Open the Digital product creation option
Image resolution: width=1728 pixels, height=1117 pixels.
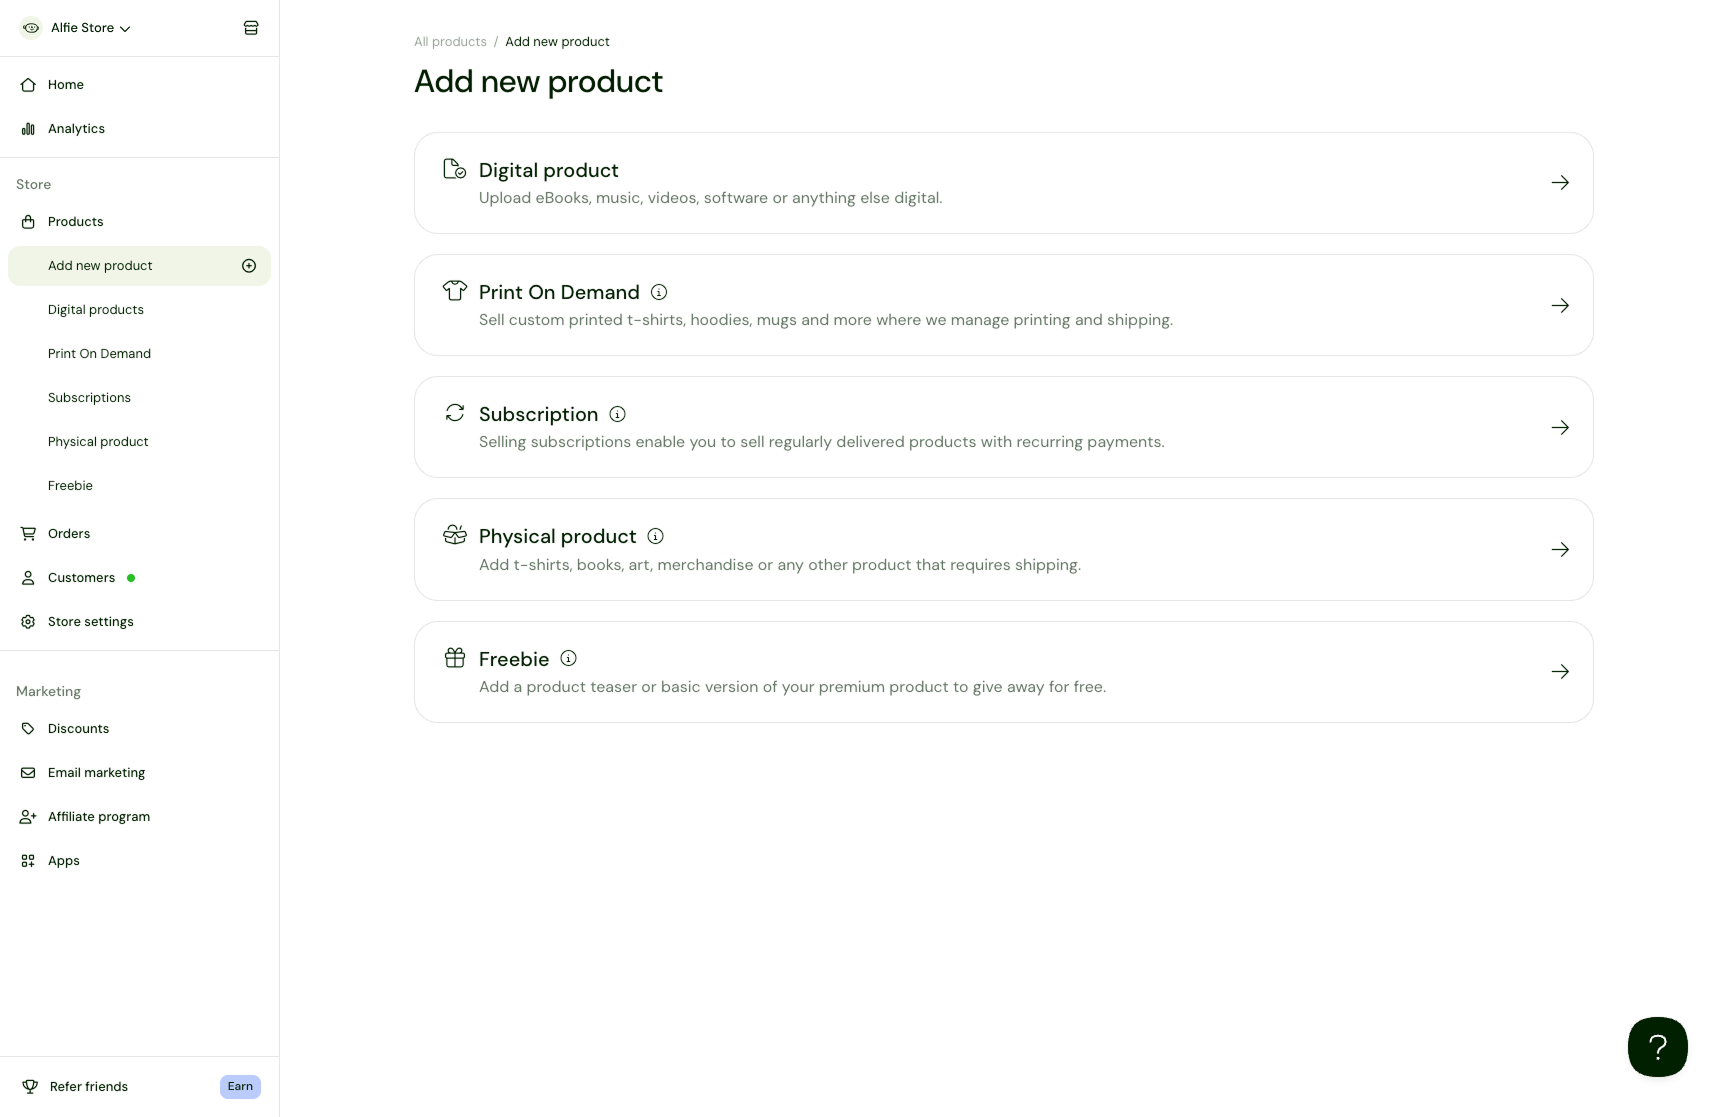pos(1002,183)
